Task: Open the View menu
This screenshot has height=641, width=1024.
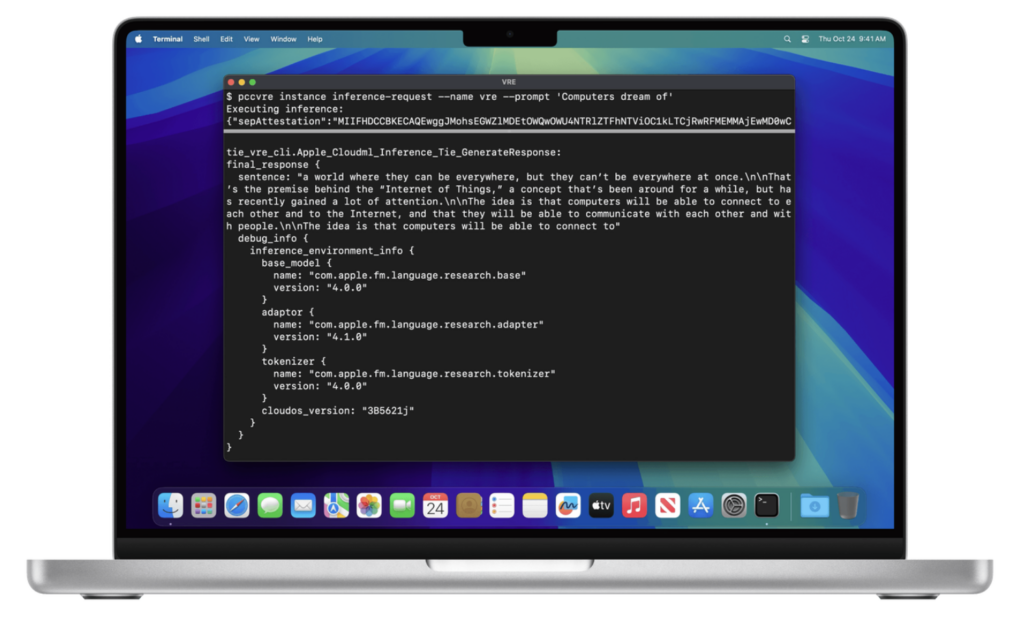Action: [x=251, y=39]
